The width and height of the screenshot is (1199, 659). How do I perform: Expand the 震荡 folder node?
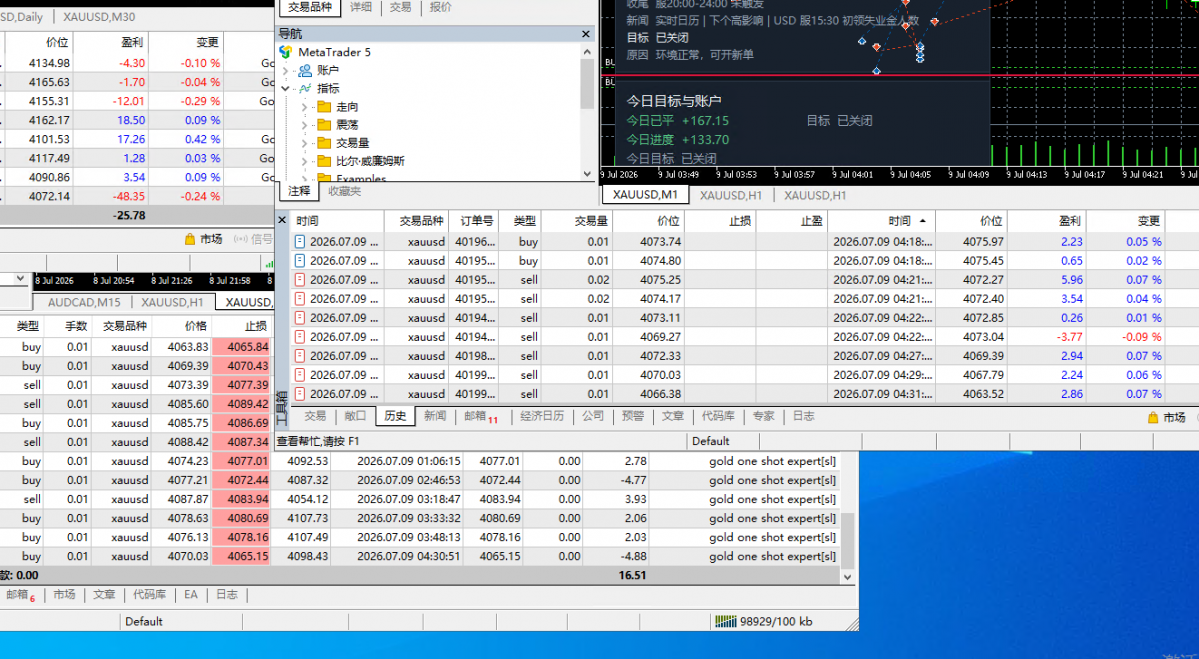click(304, 125)
